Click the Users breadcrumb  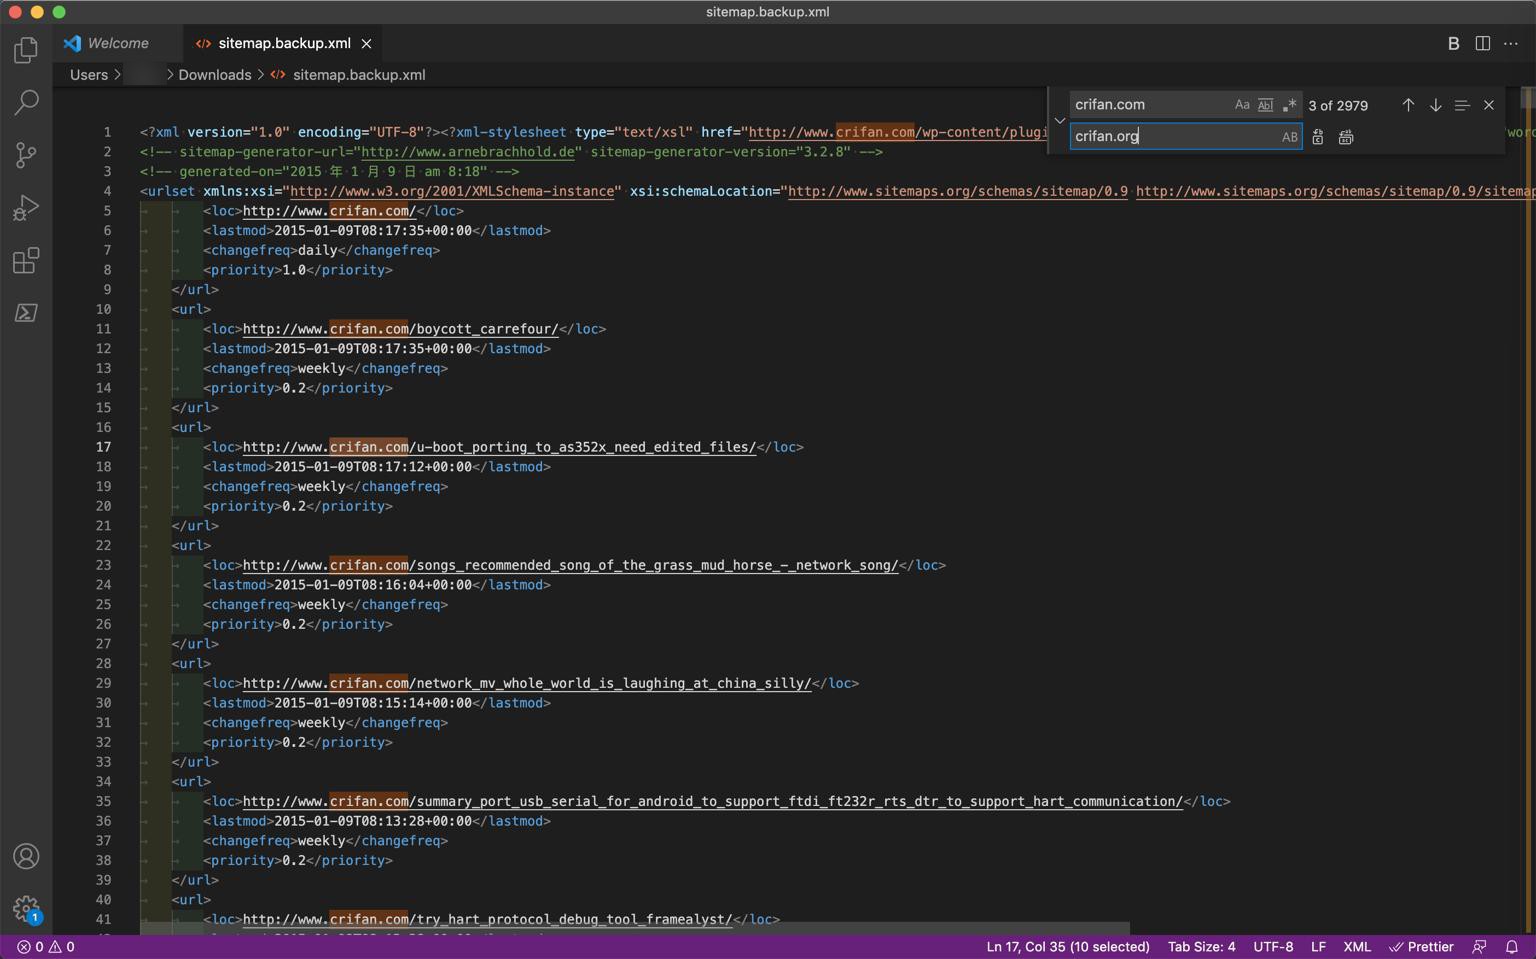[89, 75]
